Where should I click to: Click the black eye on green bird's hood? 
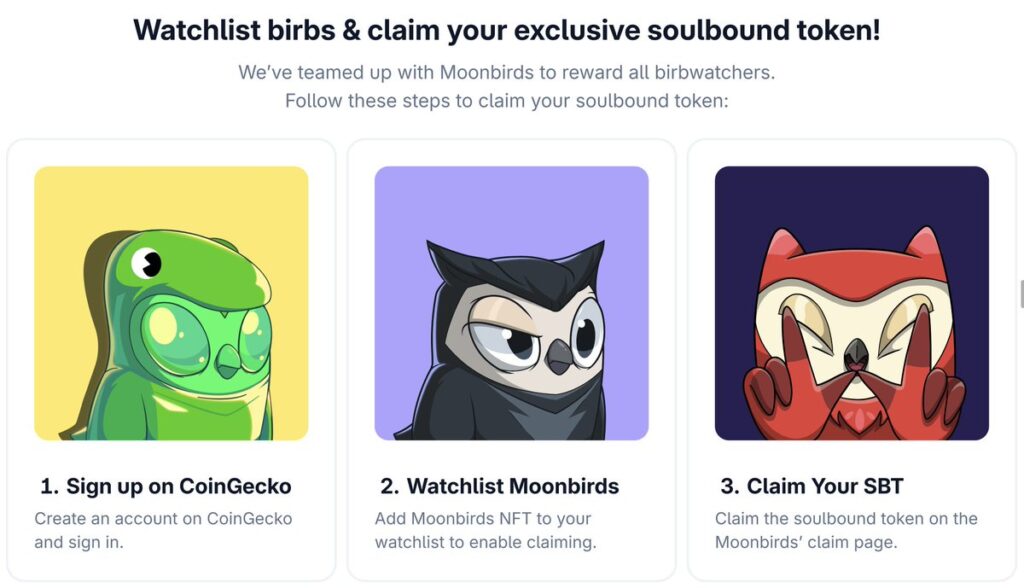point(150,263)
